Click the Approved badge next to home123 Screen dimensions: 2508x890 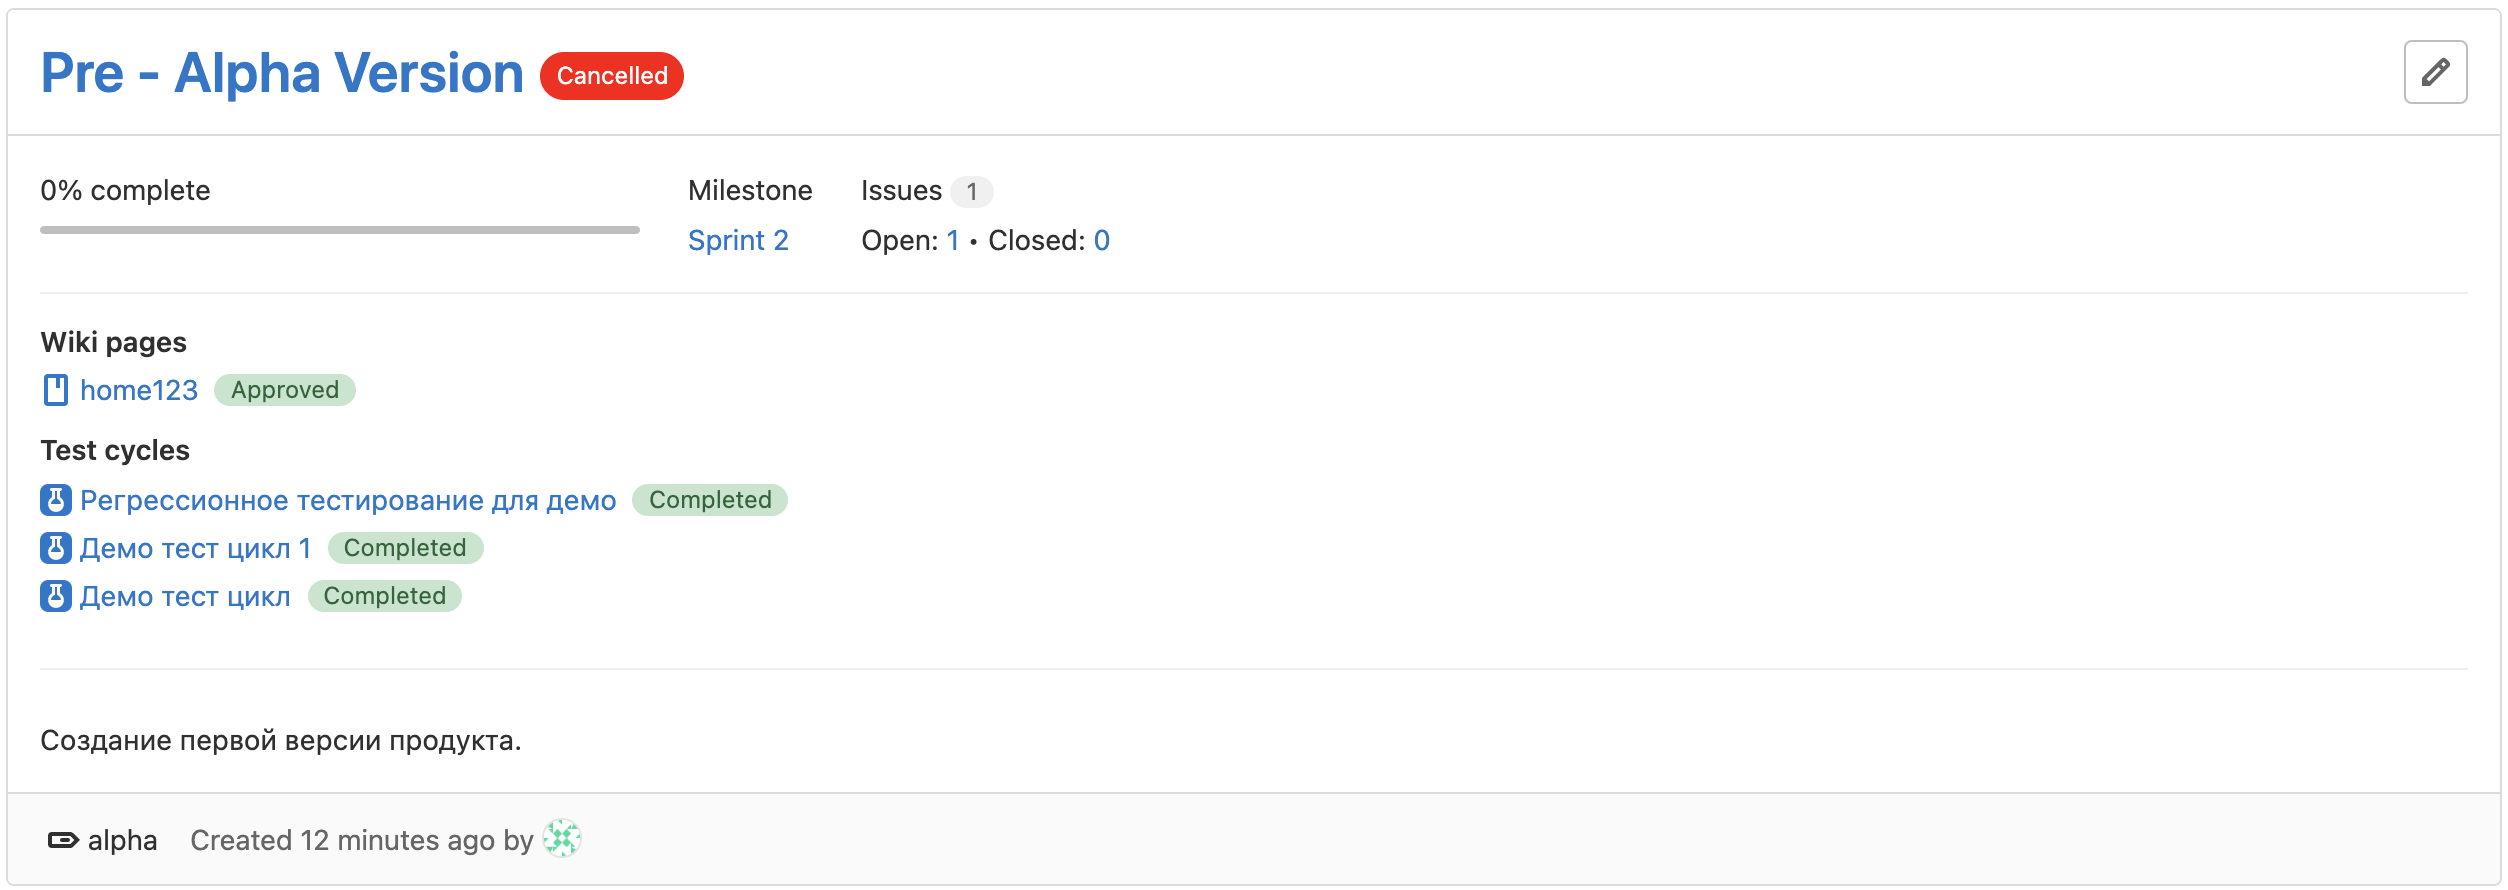(x=285, y=390)
